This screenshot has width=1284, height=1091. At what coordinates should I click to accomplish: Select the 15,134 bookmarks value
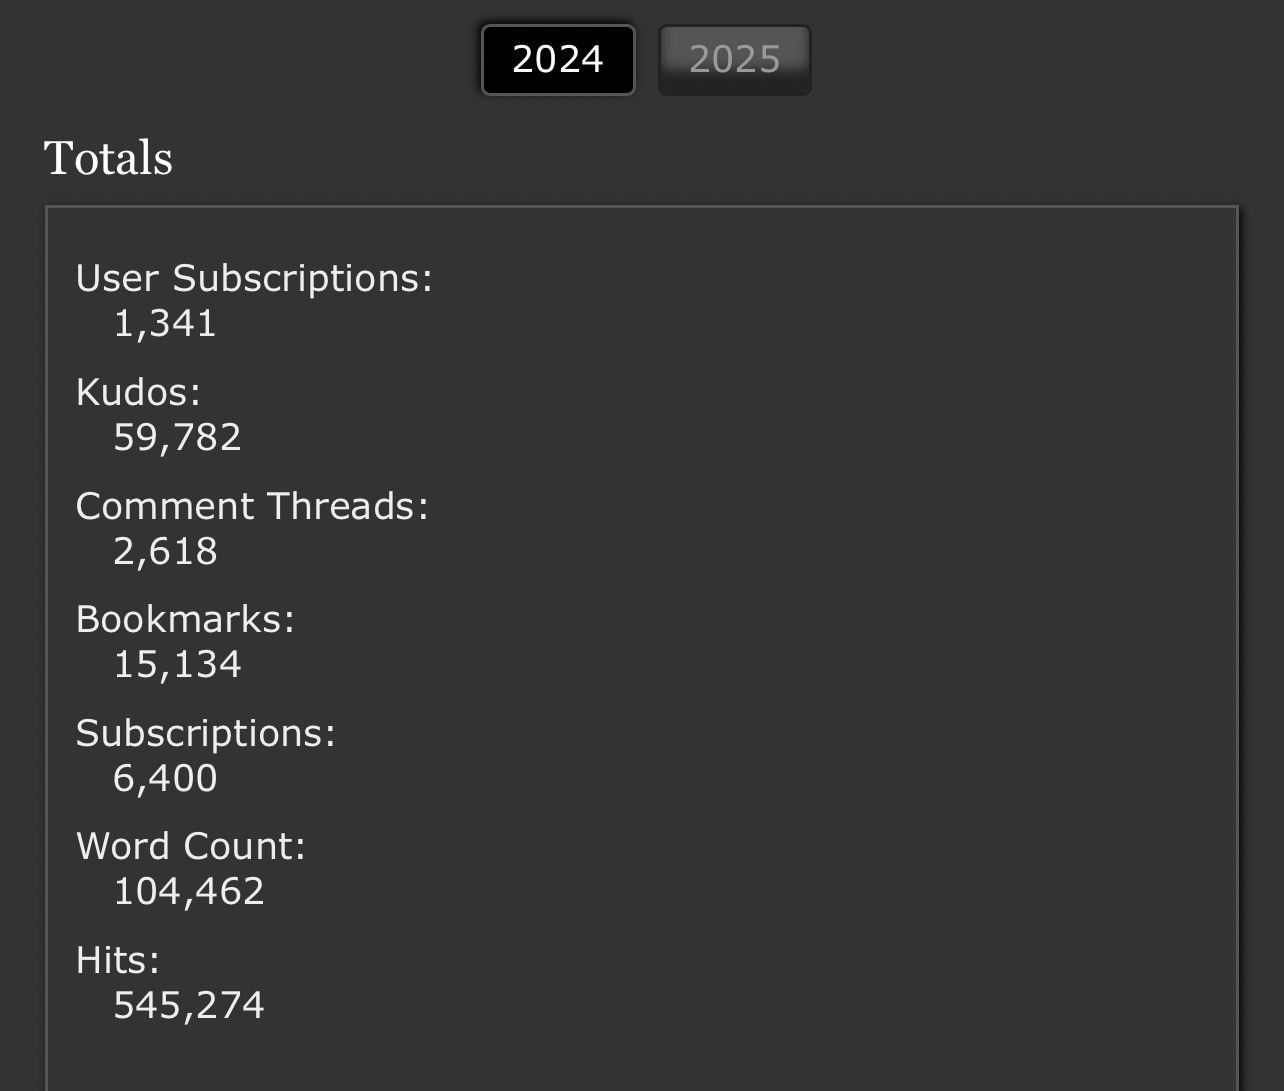[177, 665]
